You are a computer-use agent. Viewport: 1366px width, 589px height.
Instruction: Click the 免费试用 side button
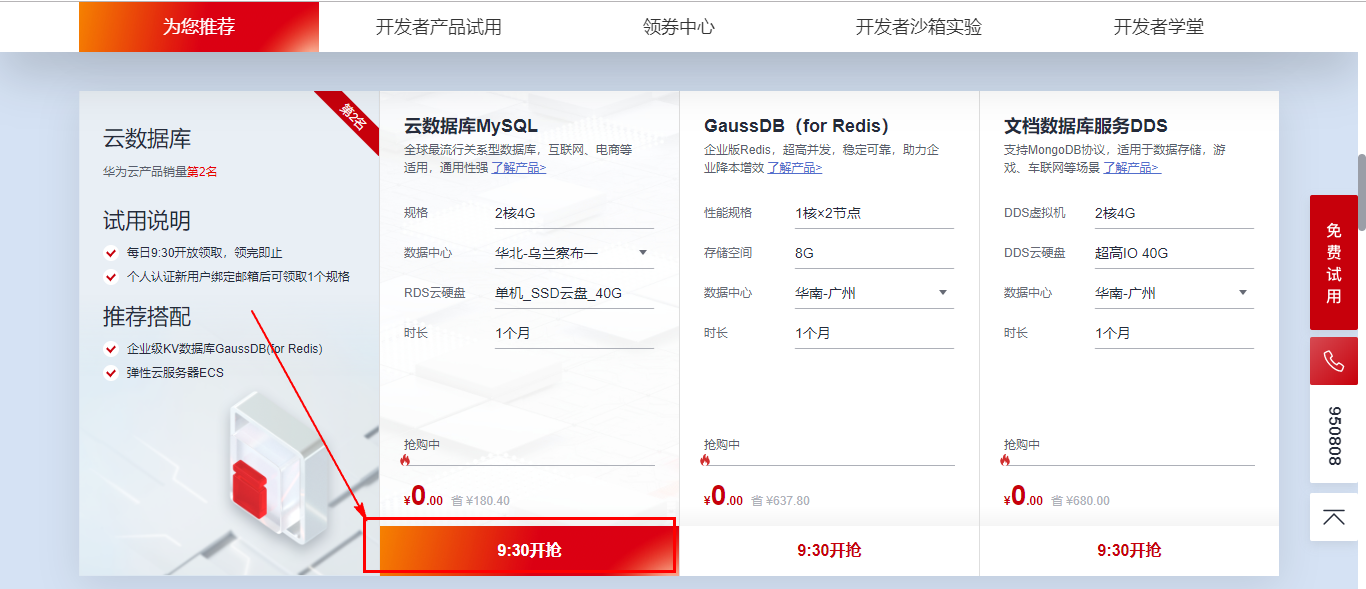1334,262
